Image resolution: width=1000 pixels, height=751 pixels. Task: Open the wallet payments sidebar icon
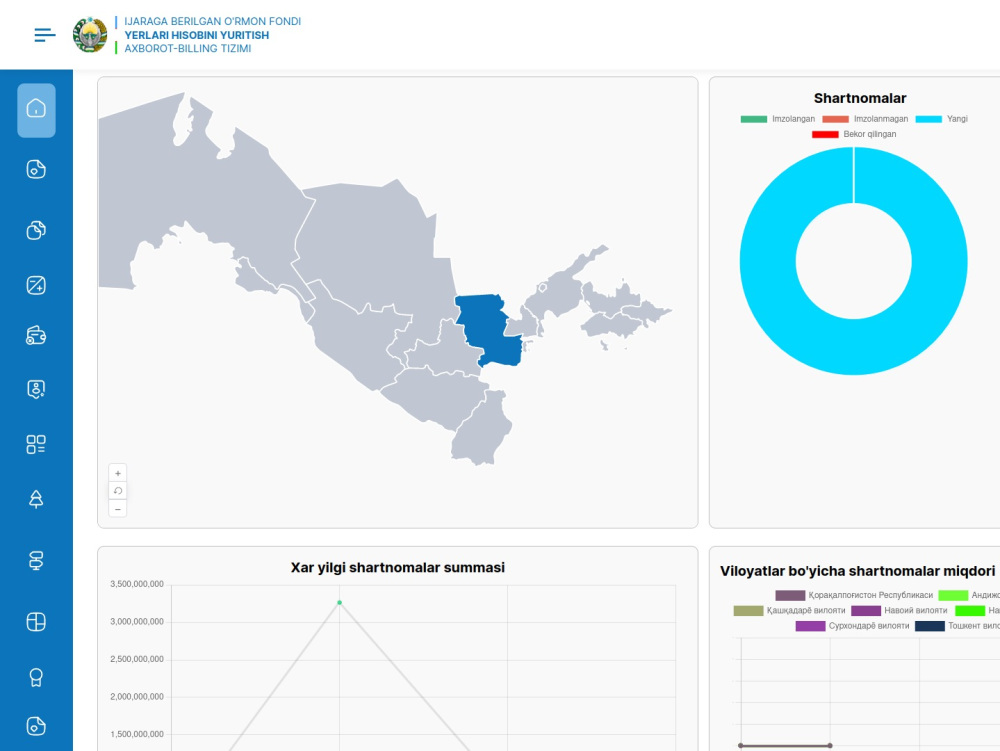pos(36,336)
